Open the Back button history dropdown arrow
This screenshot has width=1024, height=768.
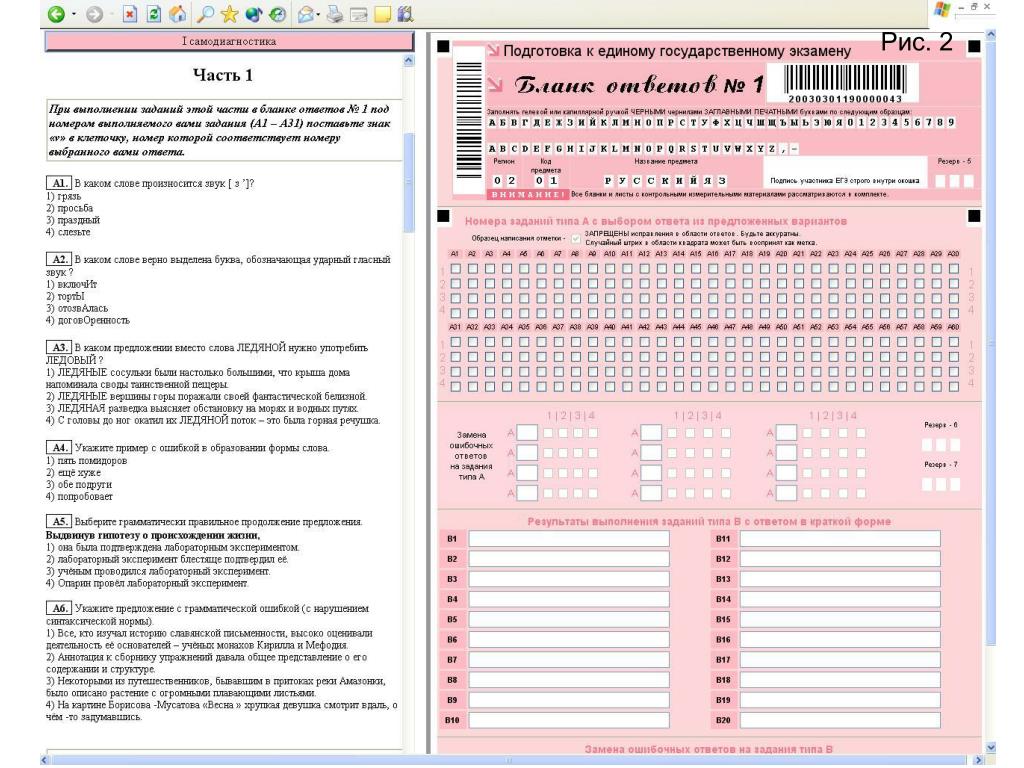click(74, 14)
